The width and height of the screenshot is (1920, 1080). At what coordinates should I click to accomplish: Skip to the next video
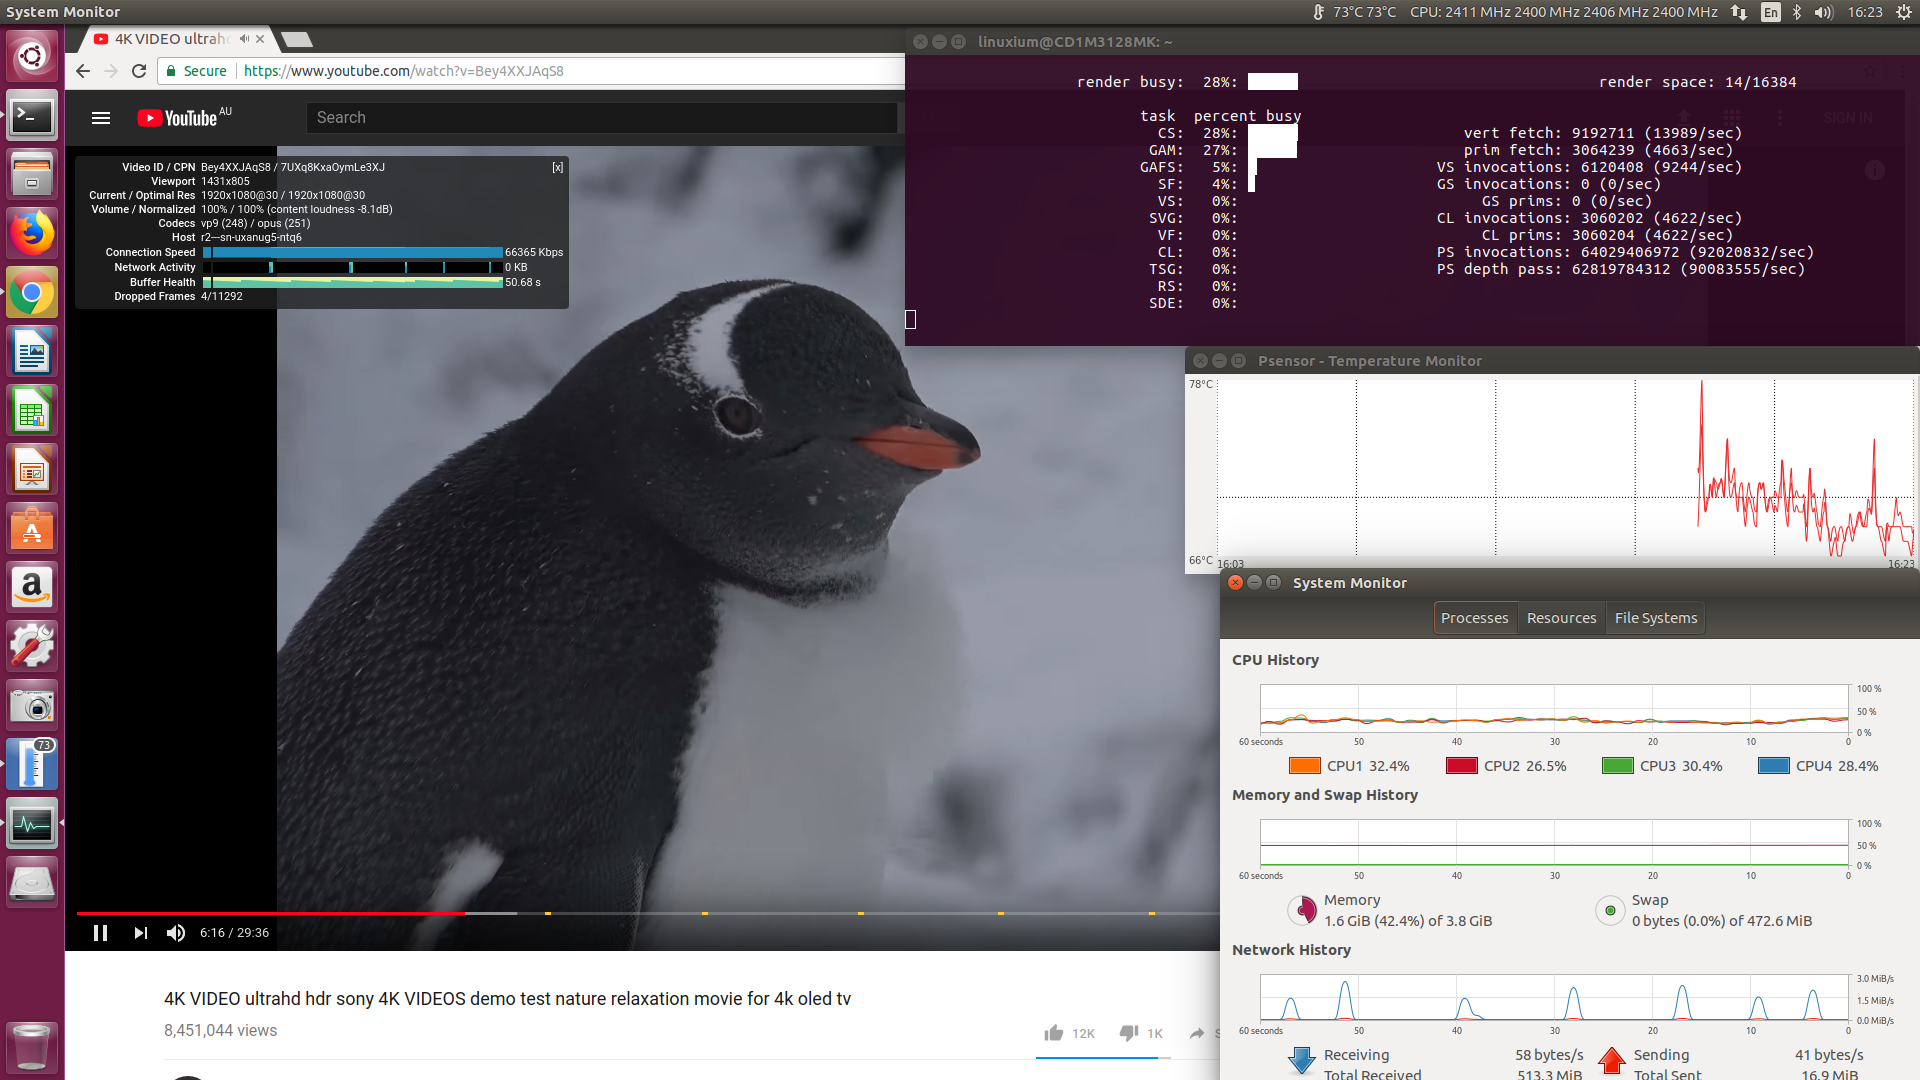click(x=140, y=933)
